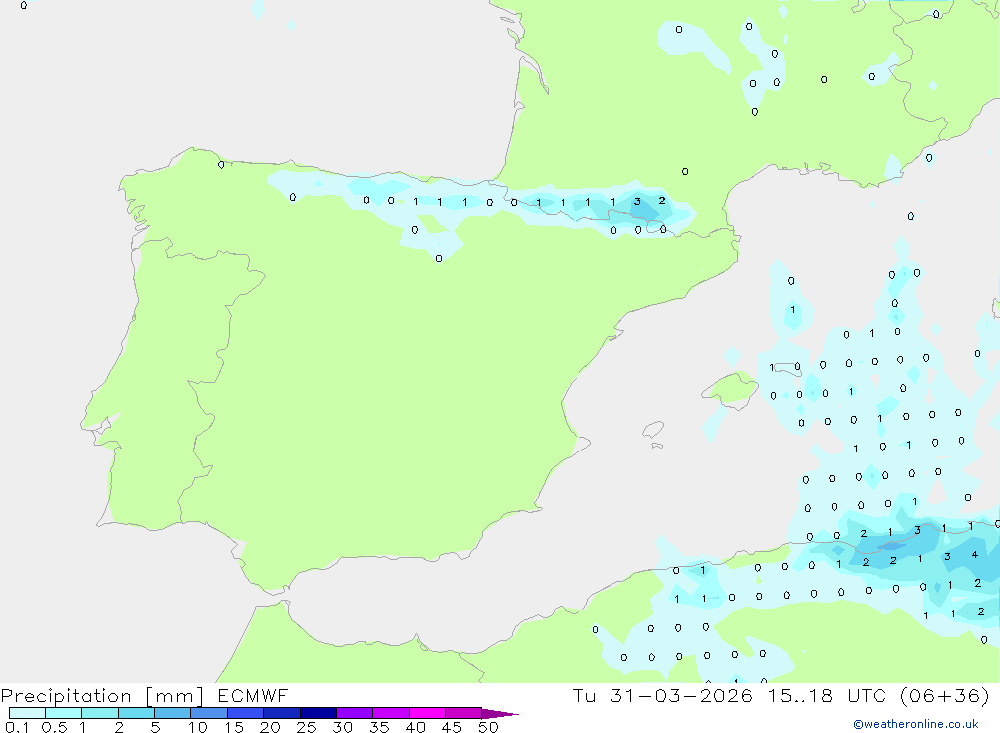Click the legend label '25'

point(306,727)
